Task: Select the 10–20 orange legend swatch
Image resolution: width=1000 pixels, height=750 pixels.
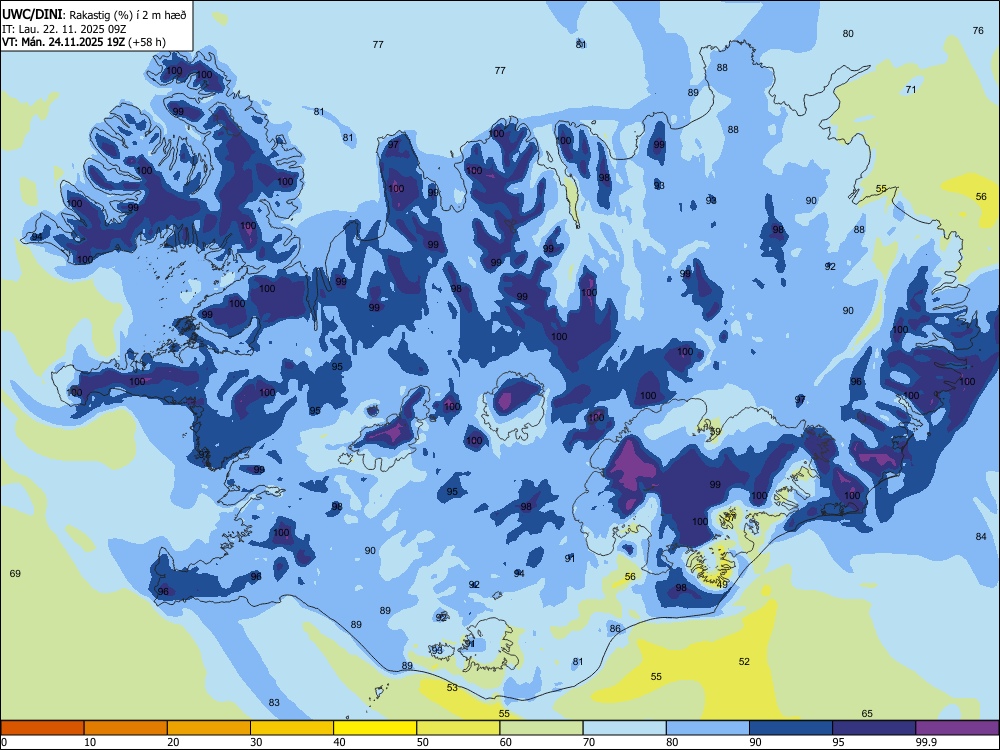Action: pyautogui.click(x=126, y=728)
